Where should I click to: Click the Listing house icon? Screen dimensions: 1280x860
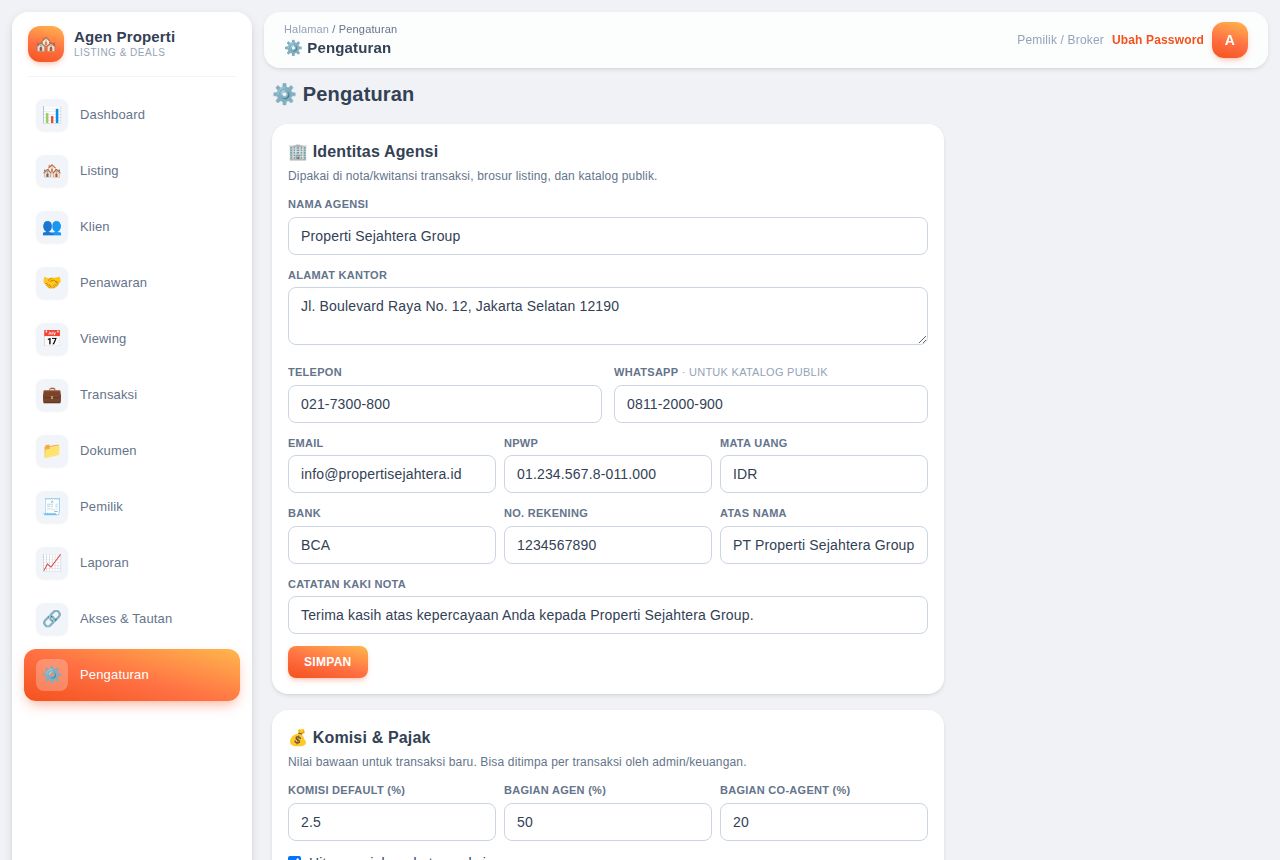point(52,171)
